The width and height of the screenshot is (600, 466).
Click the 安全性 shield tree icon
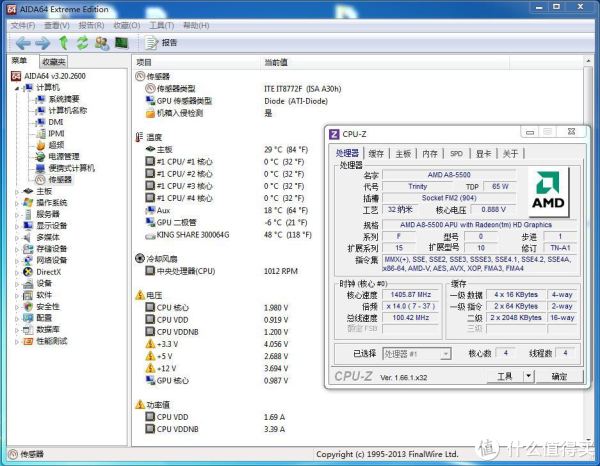[x=28, y=306]
